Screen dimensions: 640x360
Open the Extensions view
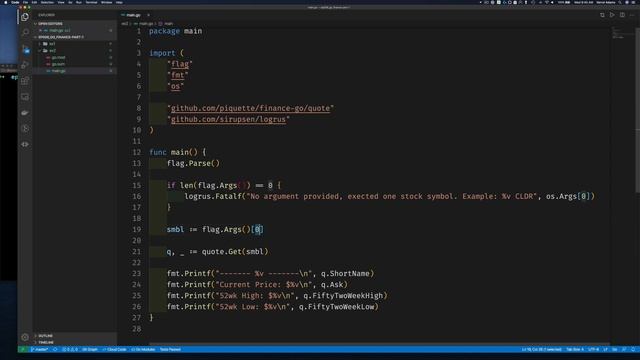[25, 80]
